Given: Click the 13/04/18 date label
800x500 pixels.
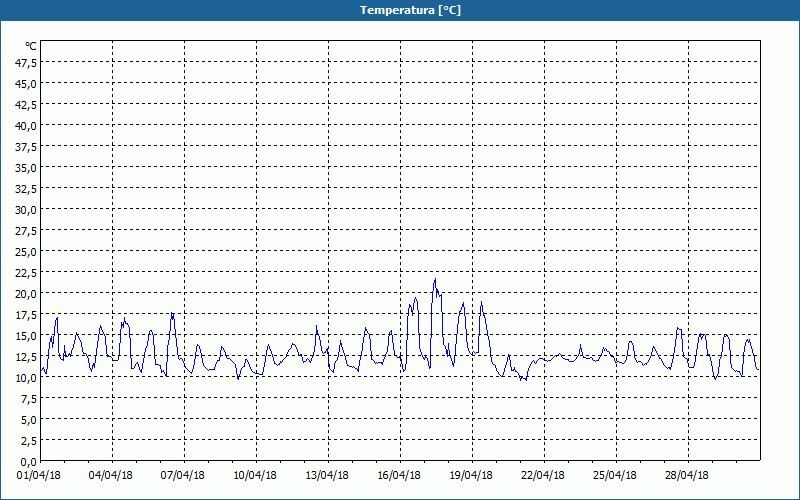Looking at the screenshot, I should (x=327, y=476).
